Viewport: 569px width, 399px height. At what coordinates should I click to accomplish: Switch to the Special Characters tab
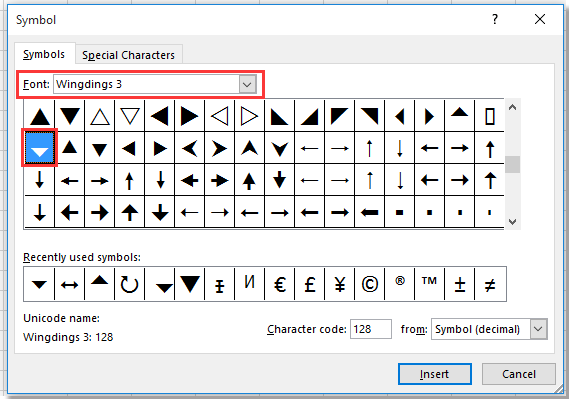point(128,55)
